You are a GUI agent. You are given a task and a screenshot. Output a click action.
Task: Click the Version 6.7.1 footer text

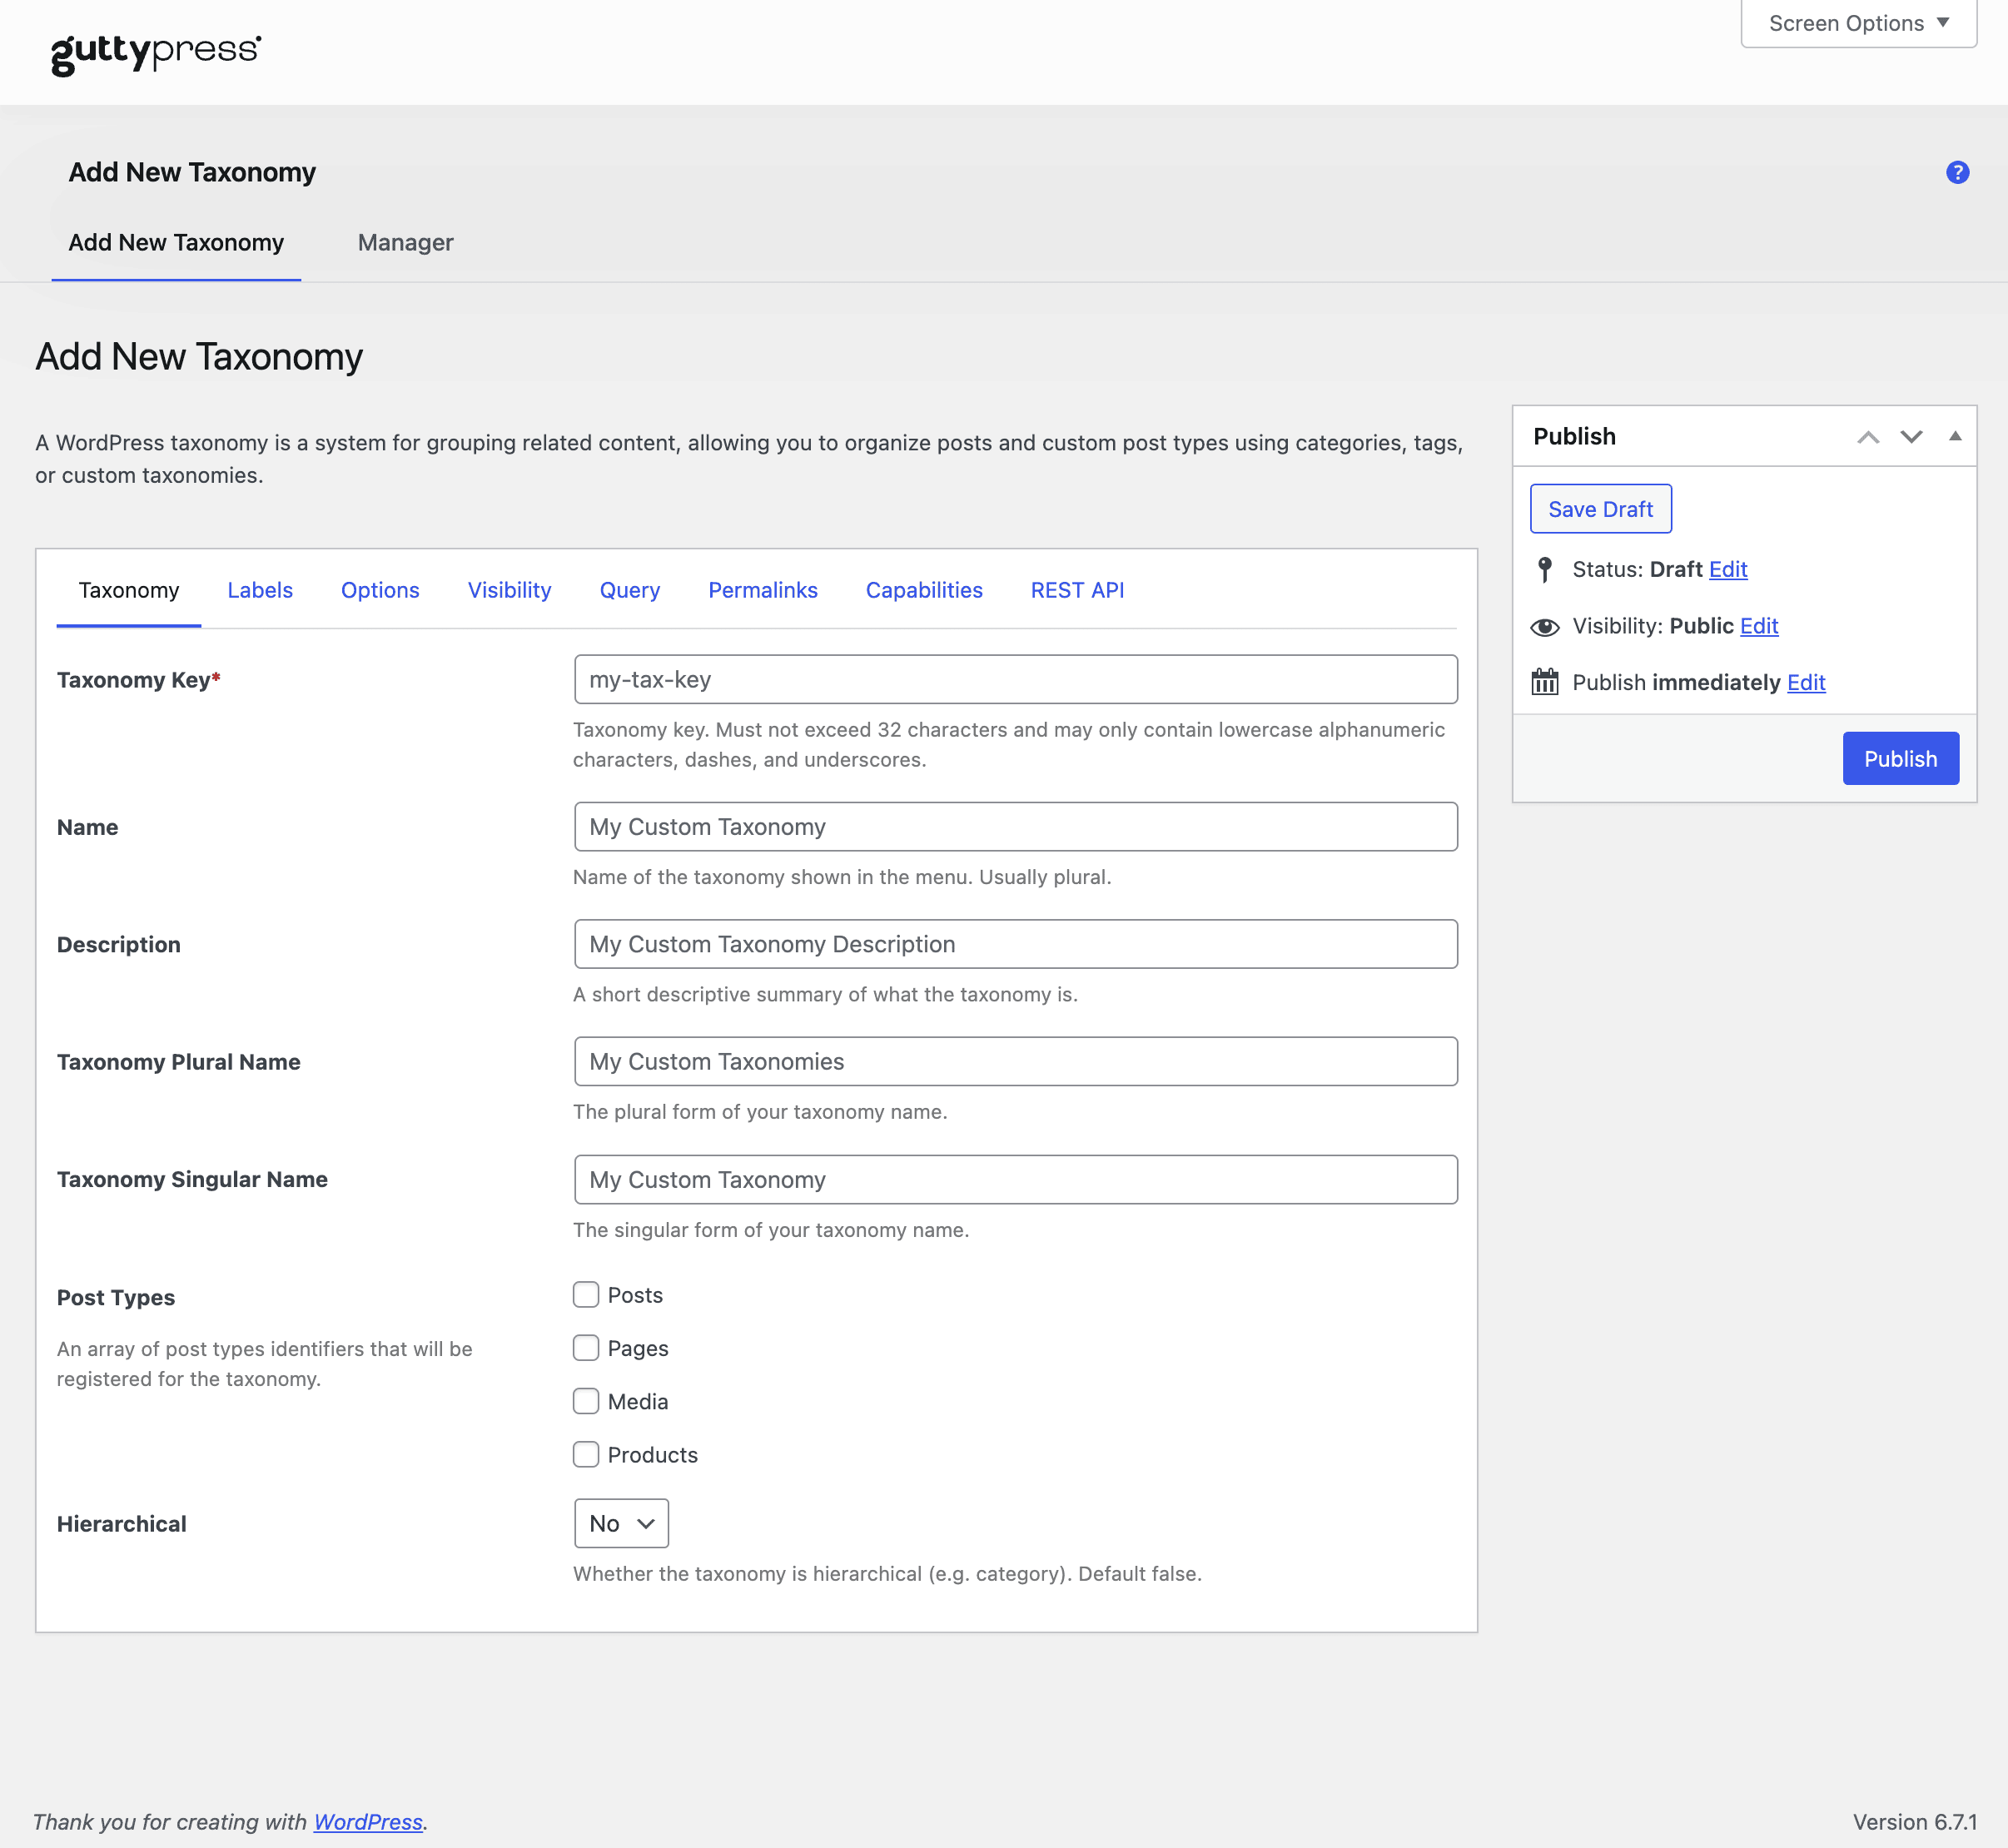pos(1914,1822)
